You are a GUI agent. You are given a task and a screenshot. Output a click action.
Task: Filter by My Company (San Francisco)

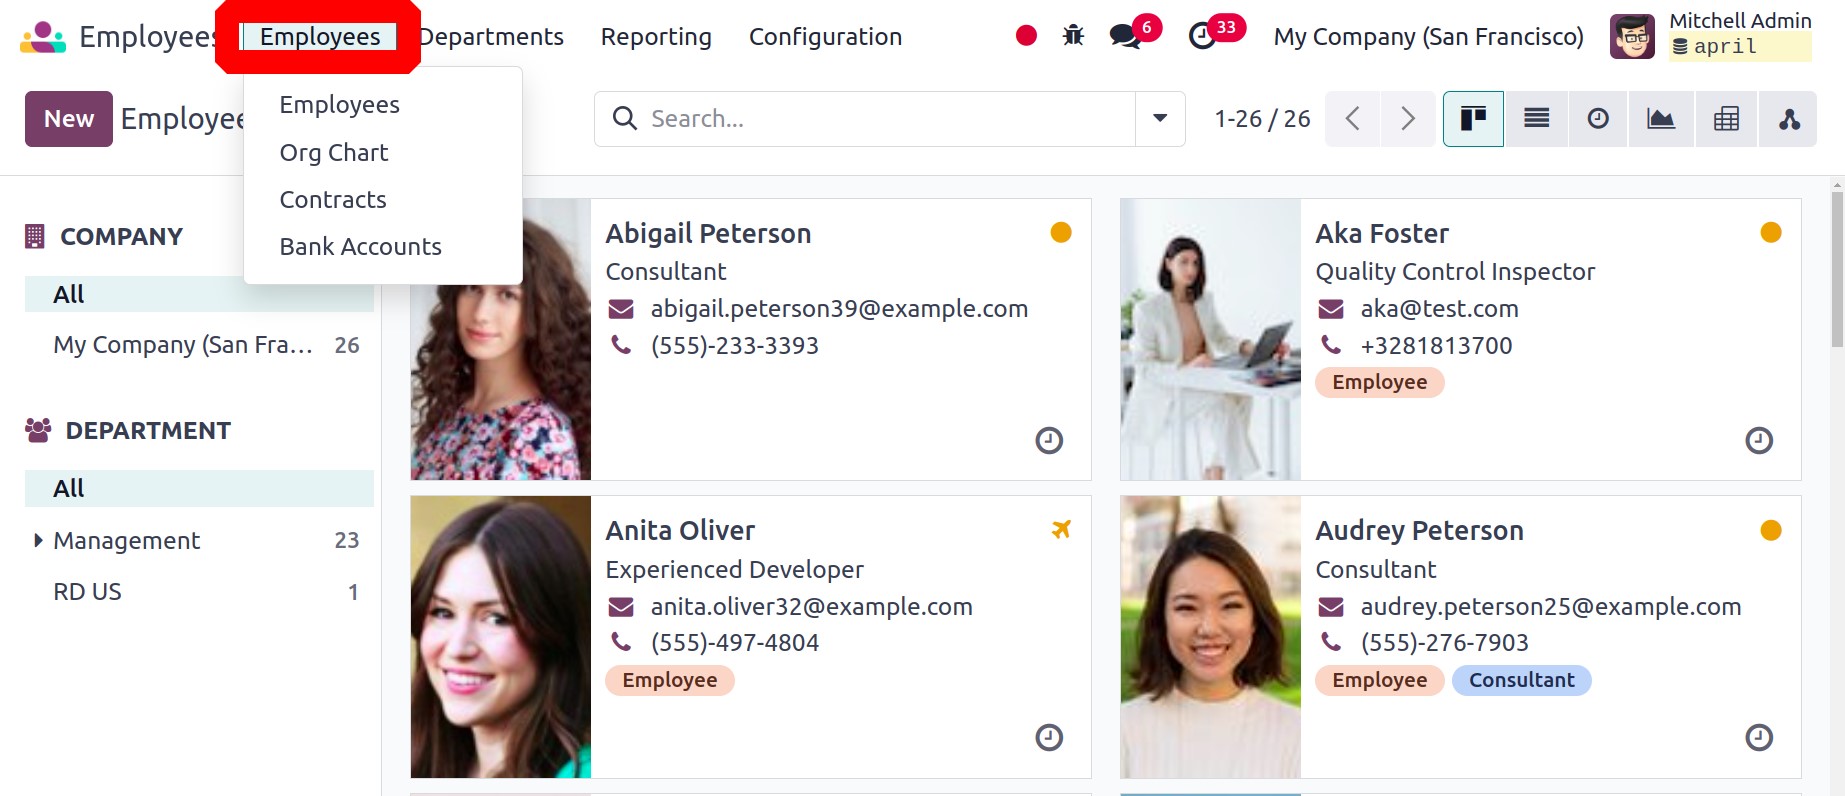point(183,345)
